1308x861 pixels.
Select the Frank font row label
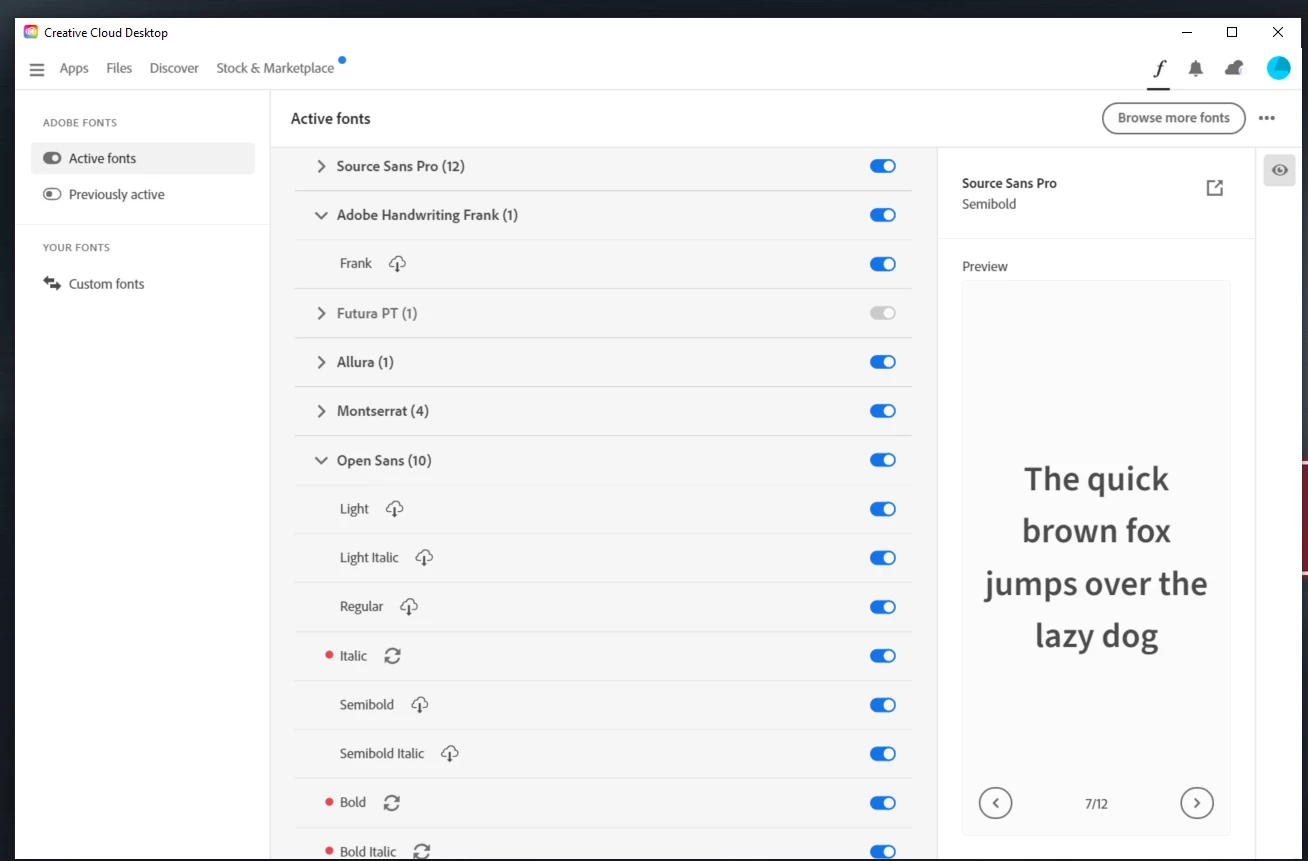(356, 264)
